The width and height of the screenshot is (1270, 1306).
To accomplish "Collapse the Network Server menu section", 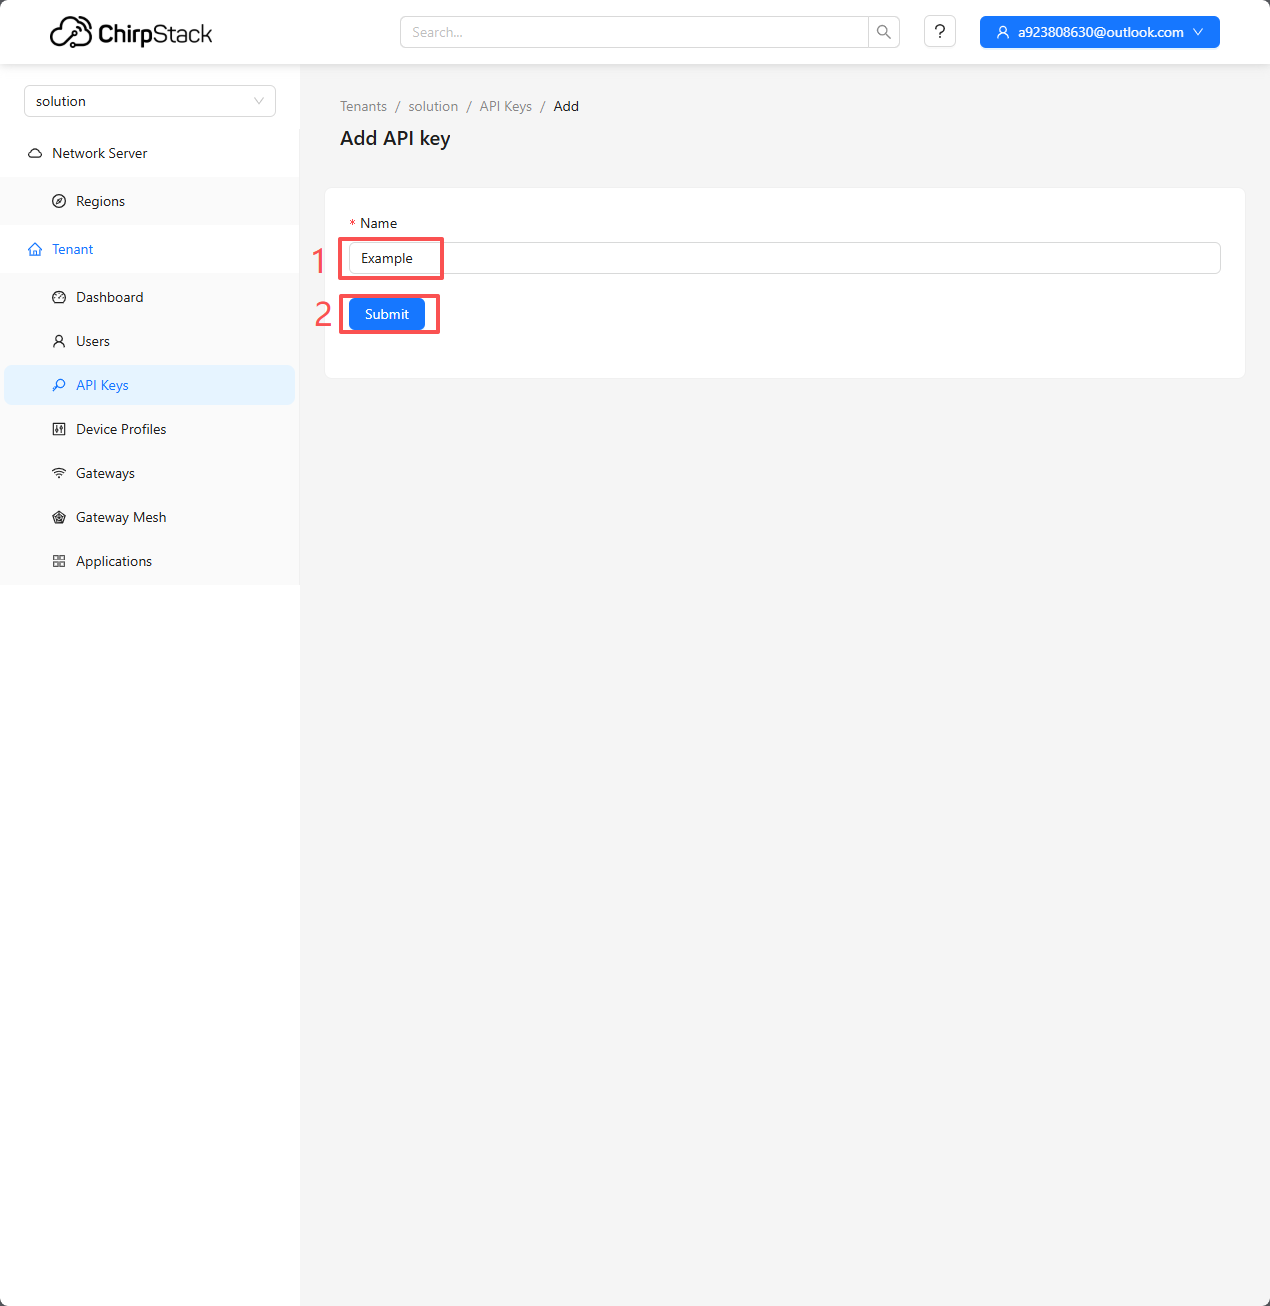I will (x=100, y=153).
